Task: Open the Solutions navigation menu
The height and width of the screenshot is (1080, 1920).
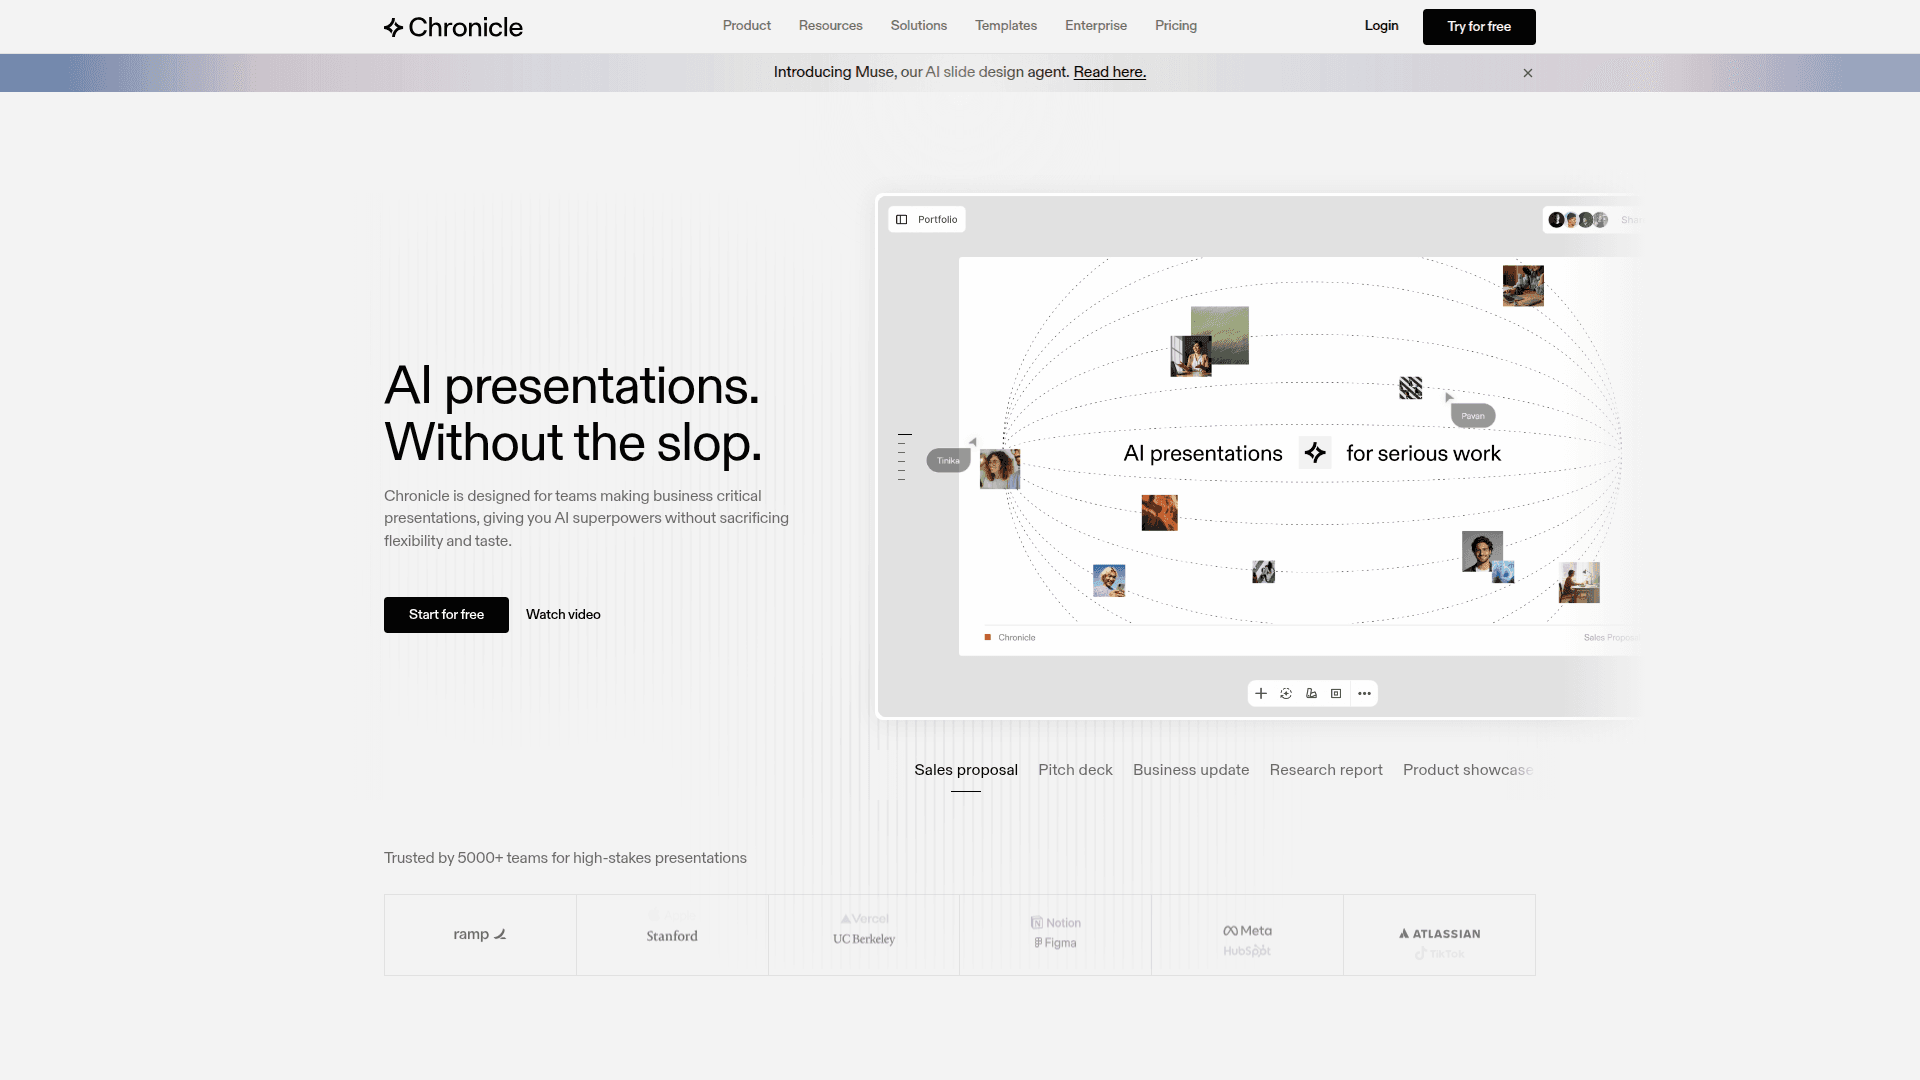Action: pyautogui.click(x=918, y=26)
